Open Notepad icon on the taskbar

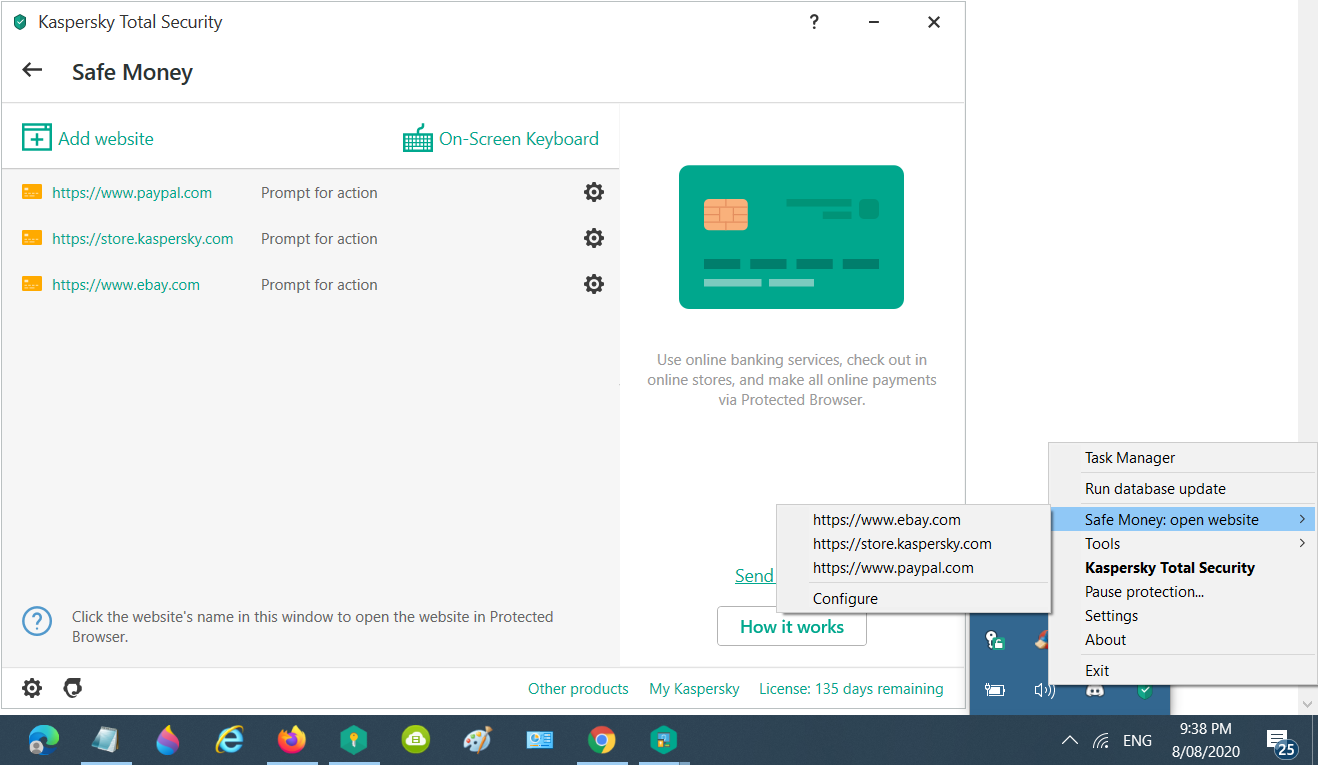[x=106, y=740]
